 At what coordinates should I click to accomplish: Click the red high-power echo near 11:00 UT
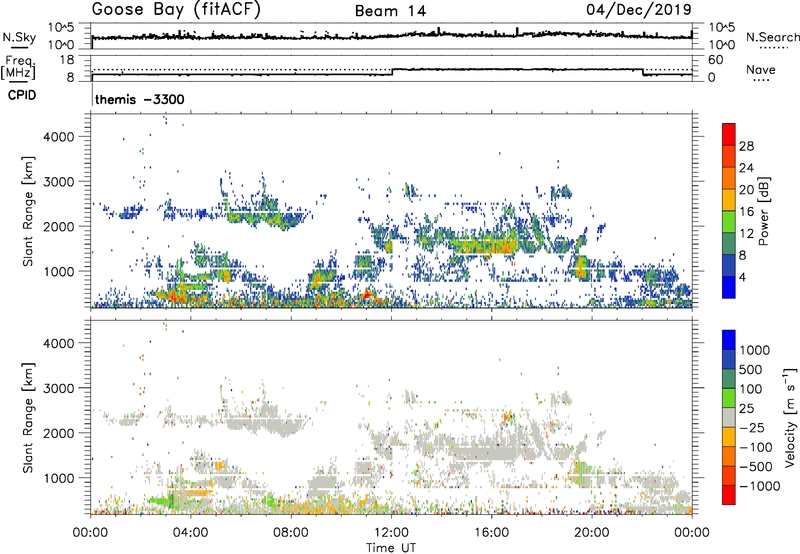(366, 295)
